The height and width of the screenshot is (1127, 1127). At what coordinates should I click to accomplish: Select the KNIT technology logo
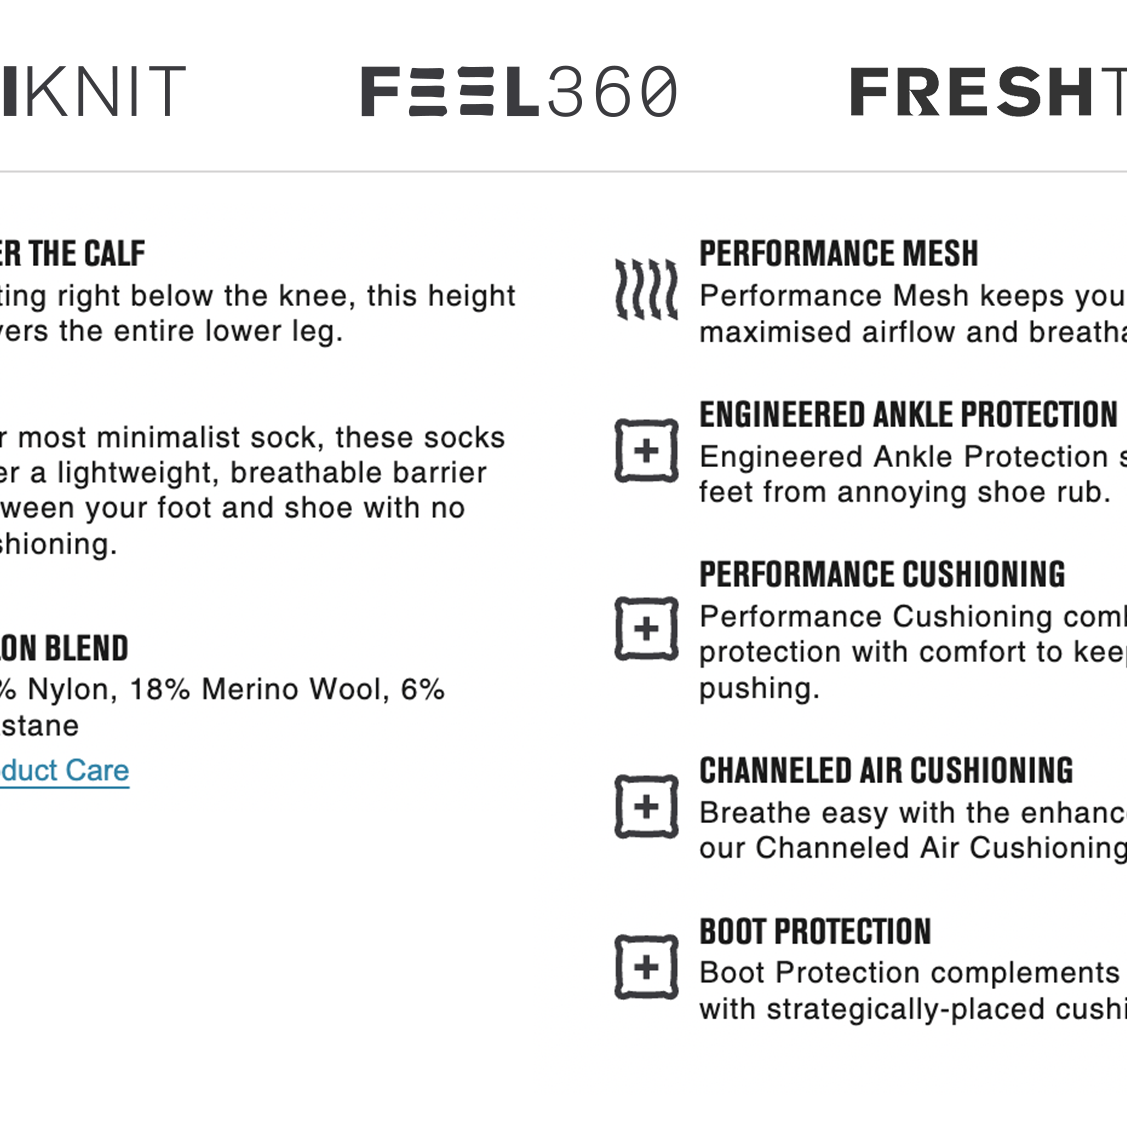tap(93, 91)
